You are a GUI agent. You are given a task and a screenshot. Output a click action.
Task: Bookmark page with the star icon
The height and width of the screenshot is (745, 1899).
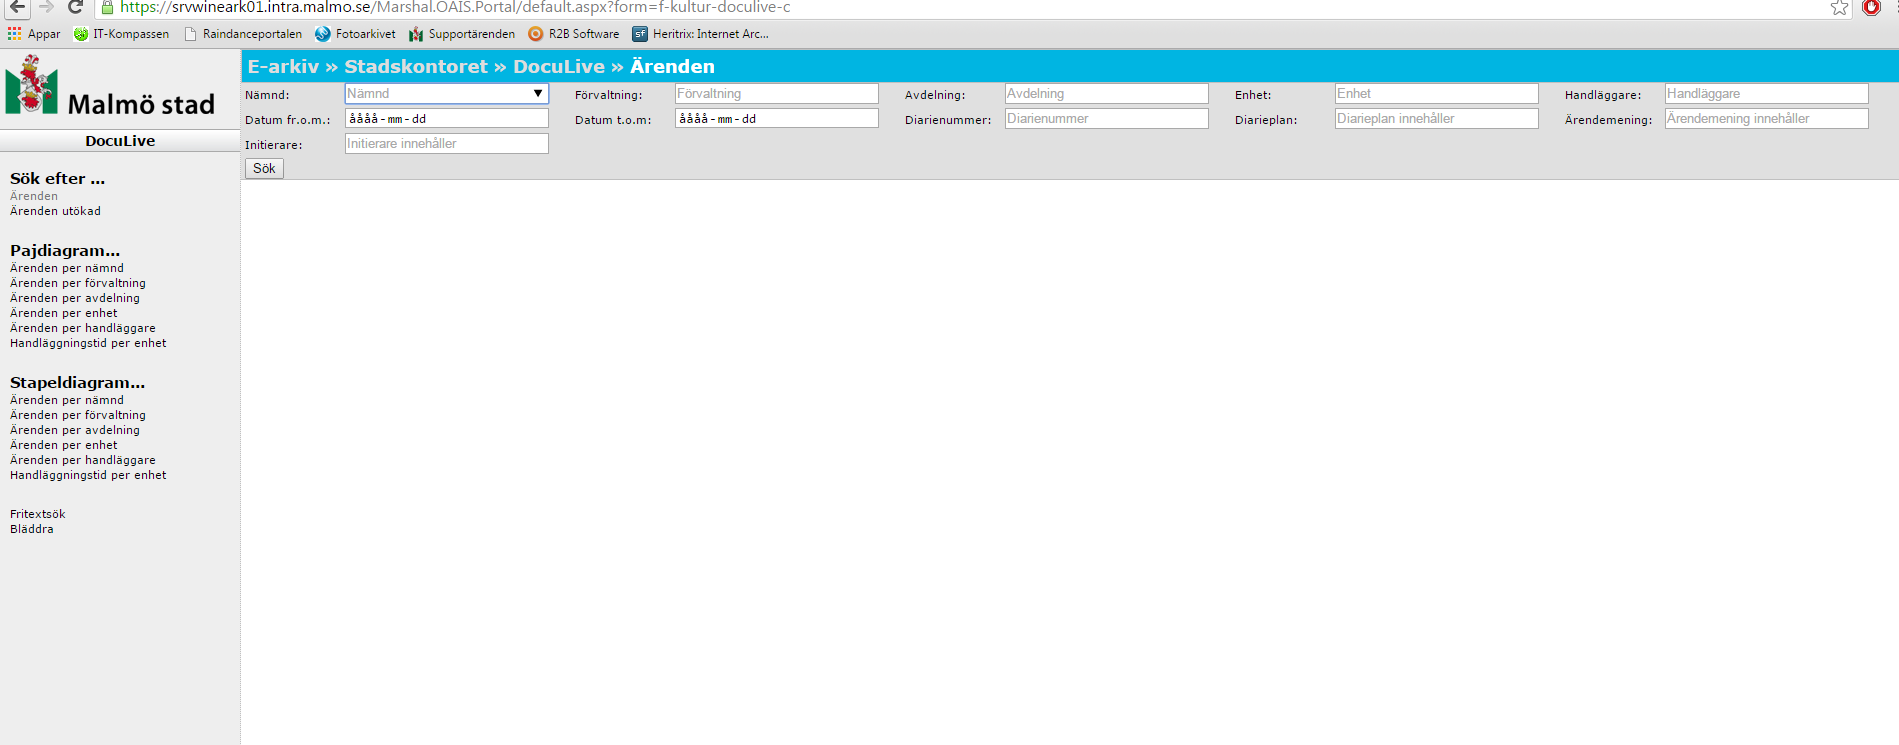coord(1839,8)
